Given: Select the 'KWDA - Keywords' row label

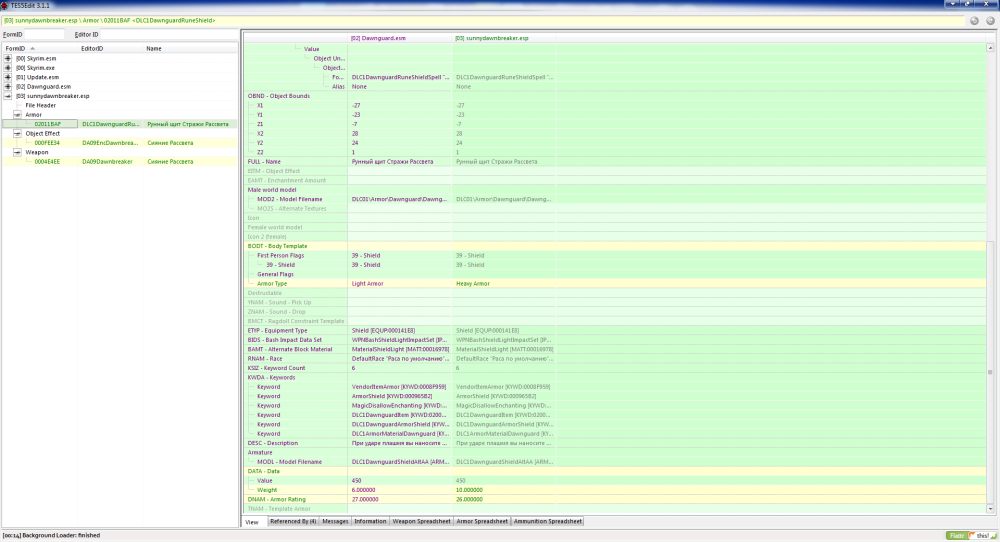Looking at the screenshot, I should pyautogui.click(x=271, y=377).
